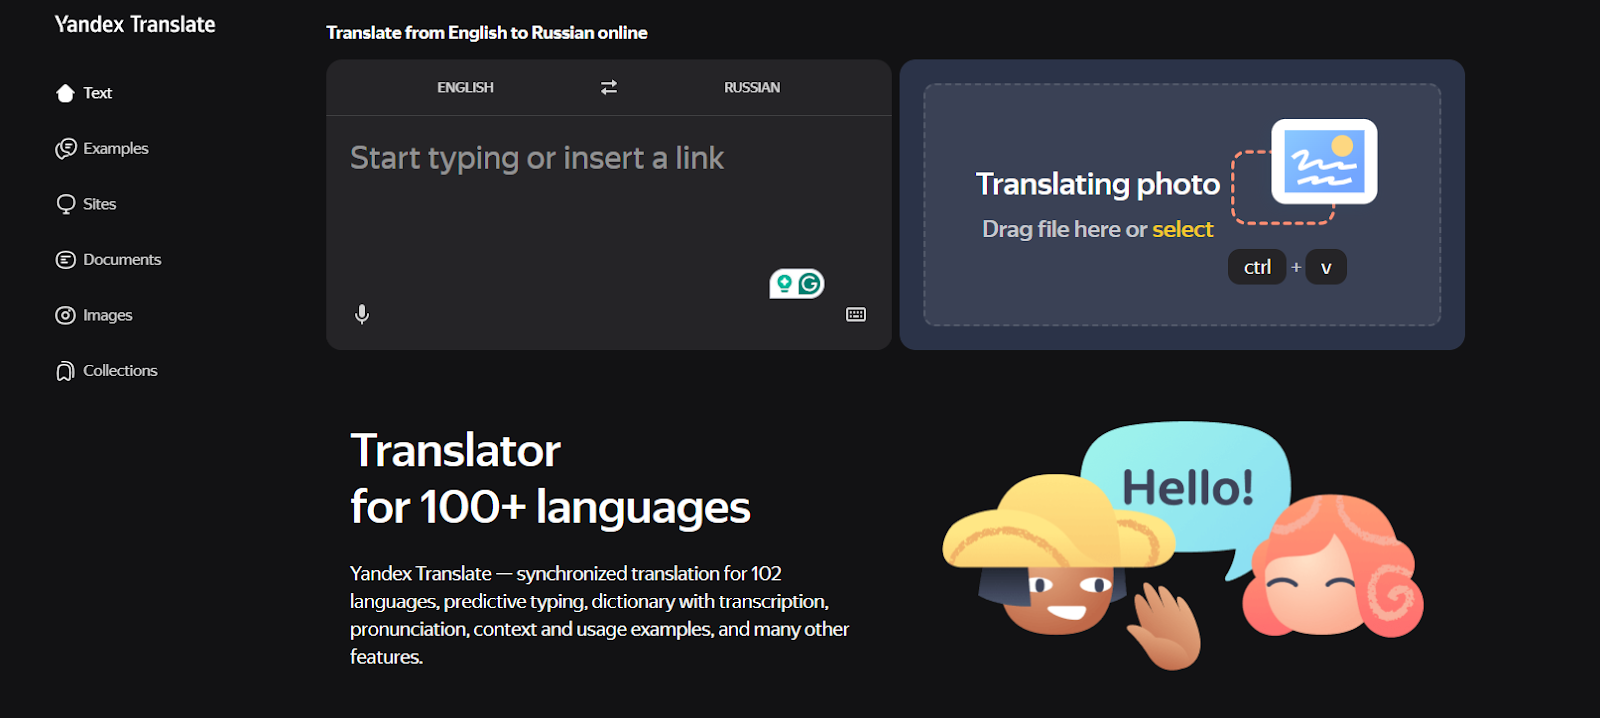Start voice input with microphone icon
Viewport: 1600px width, 718px height.
[x=362, y=314]
